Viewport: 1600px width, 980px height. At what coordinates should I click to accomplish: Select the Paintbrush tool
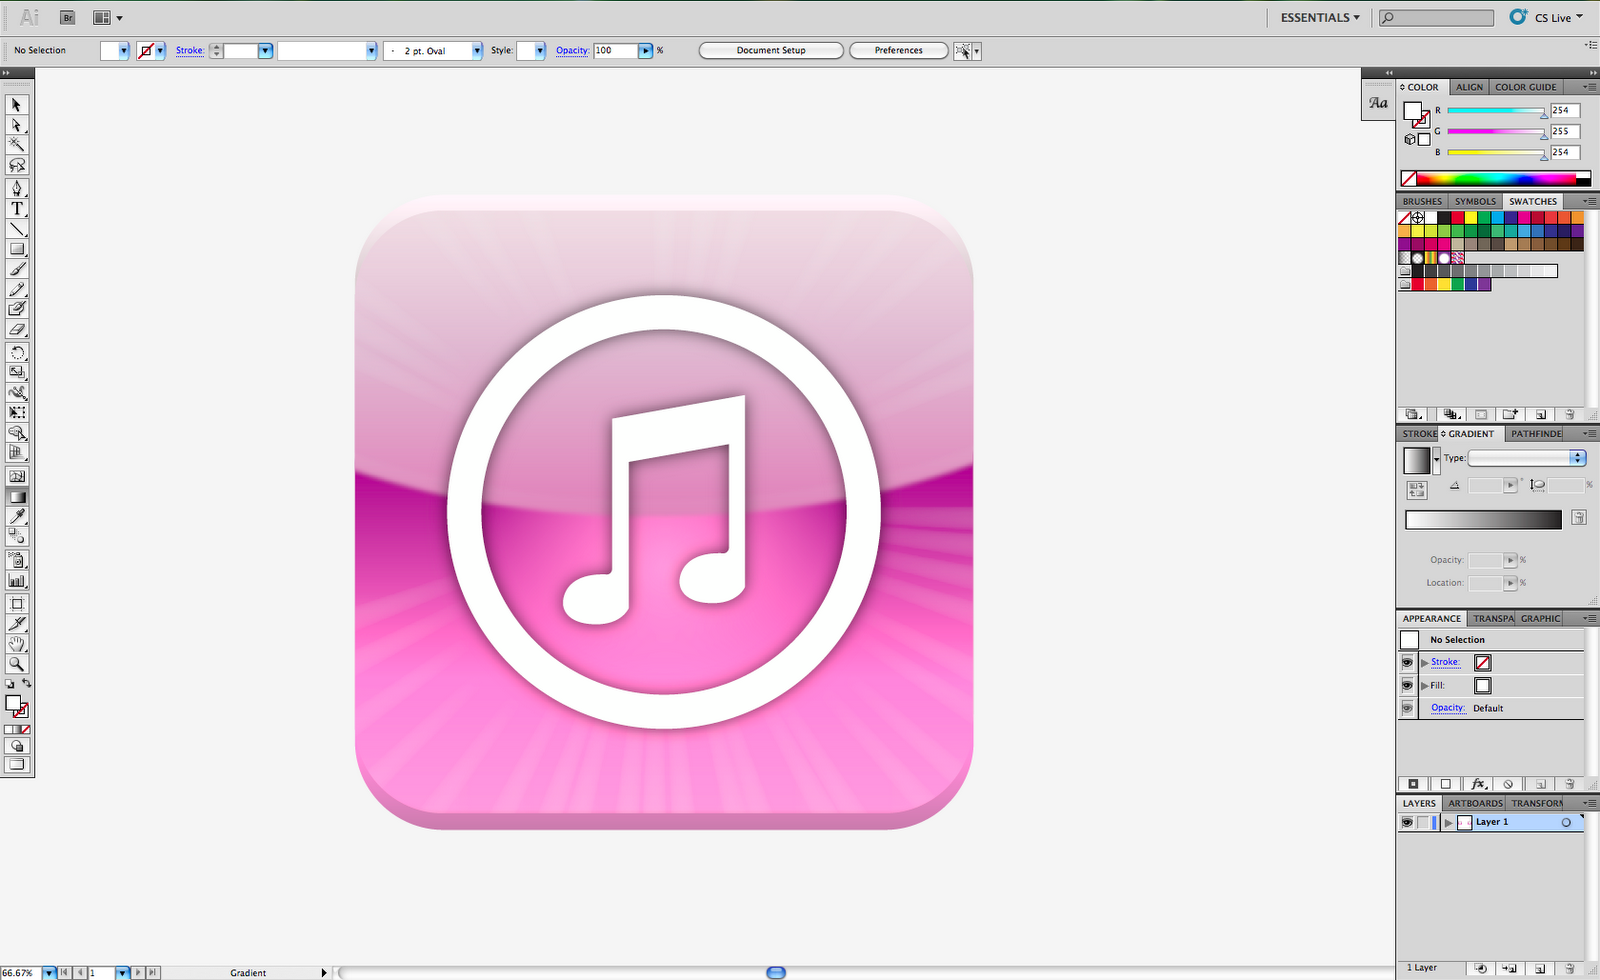17,269
